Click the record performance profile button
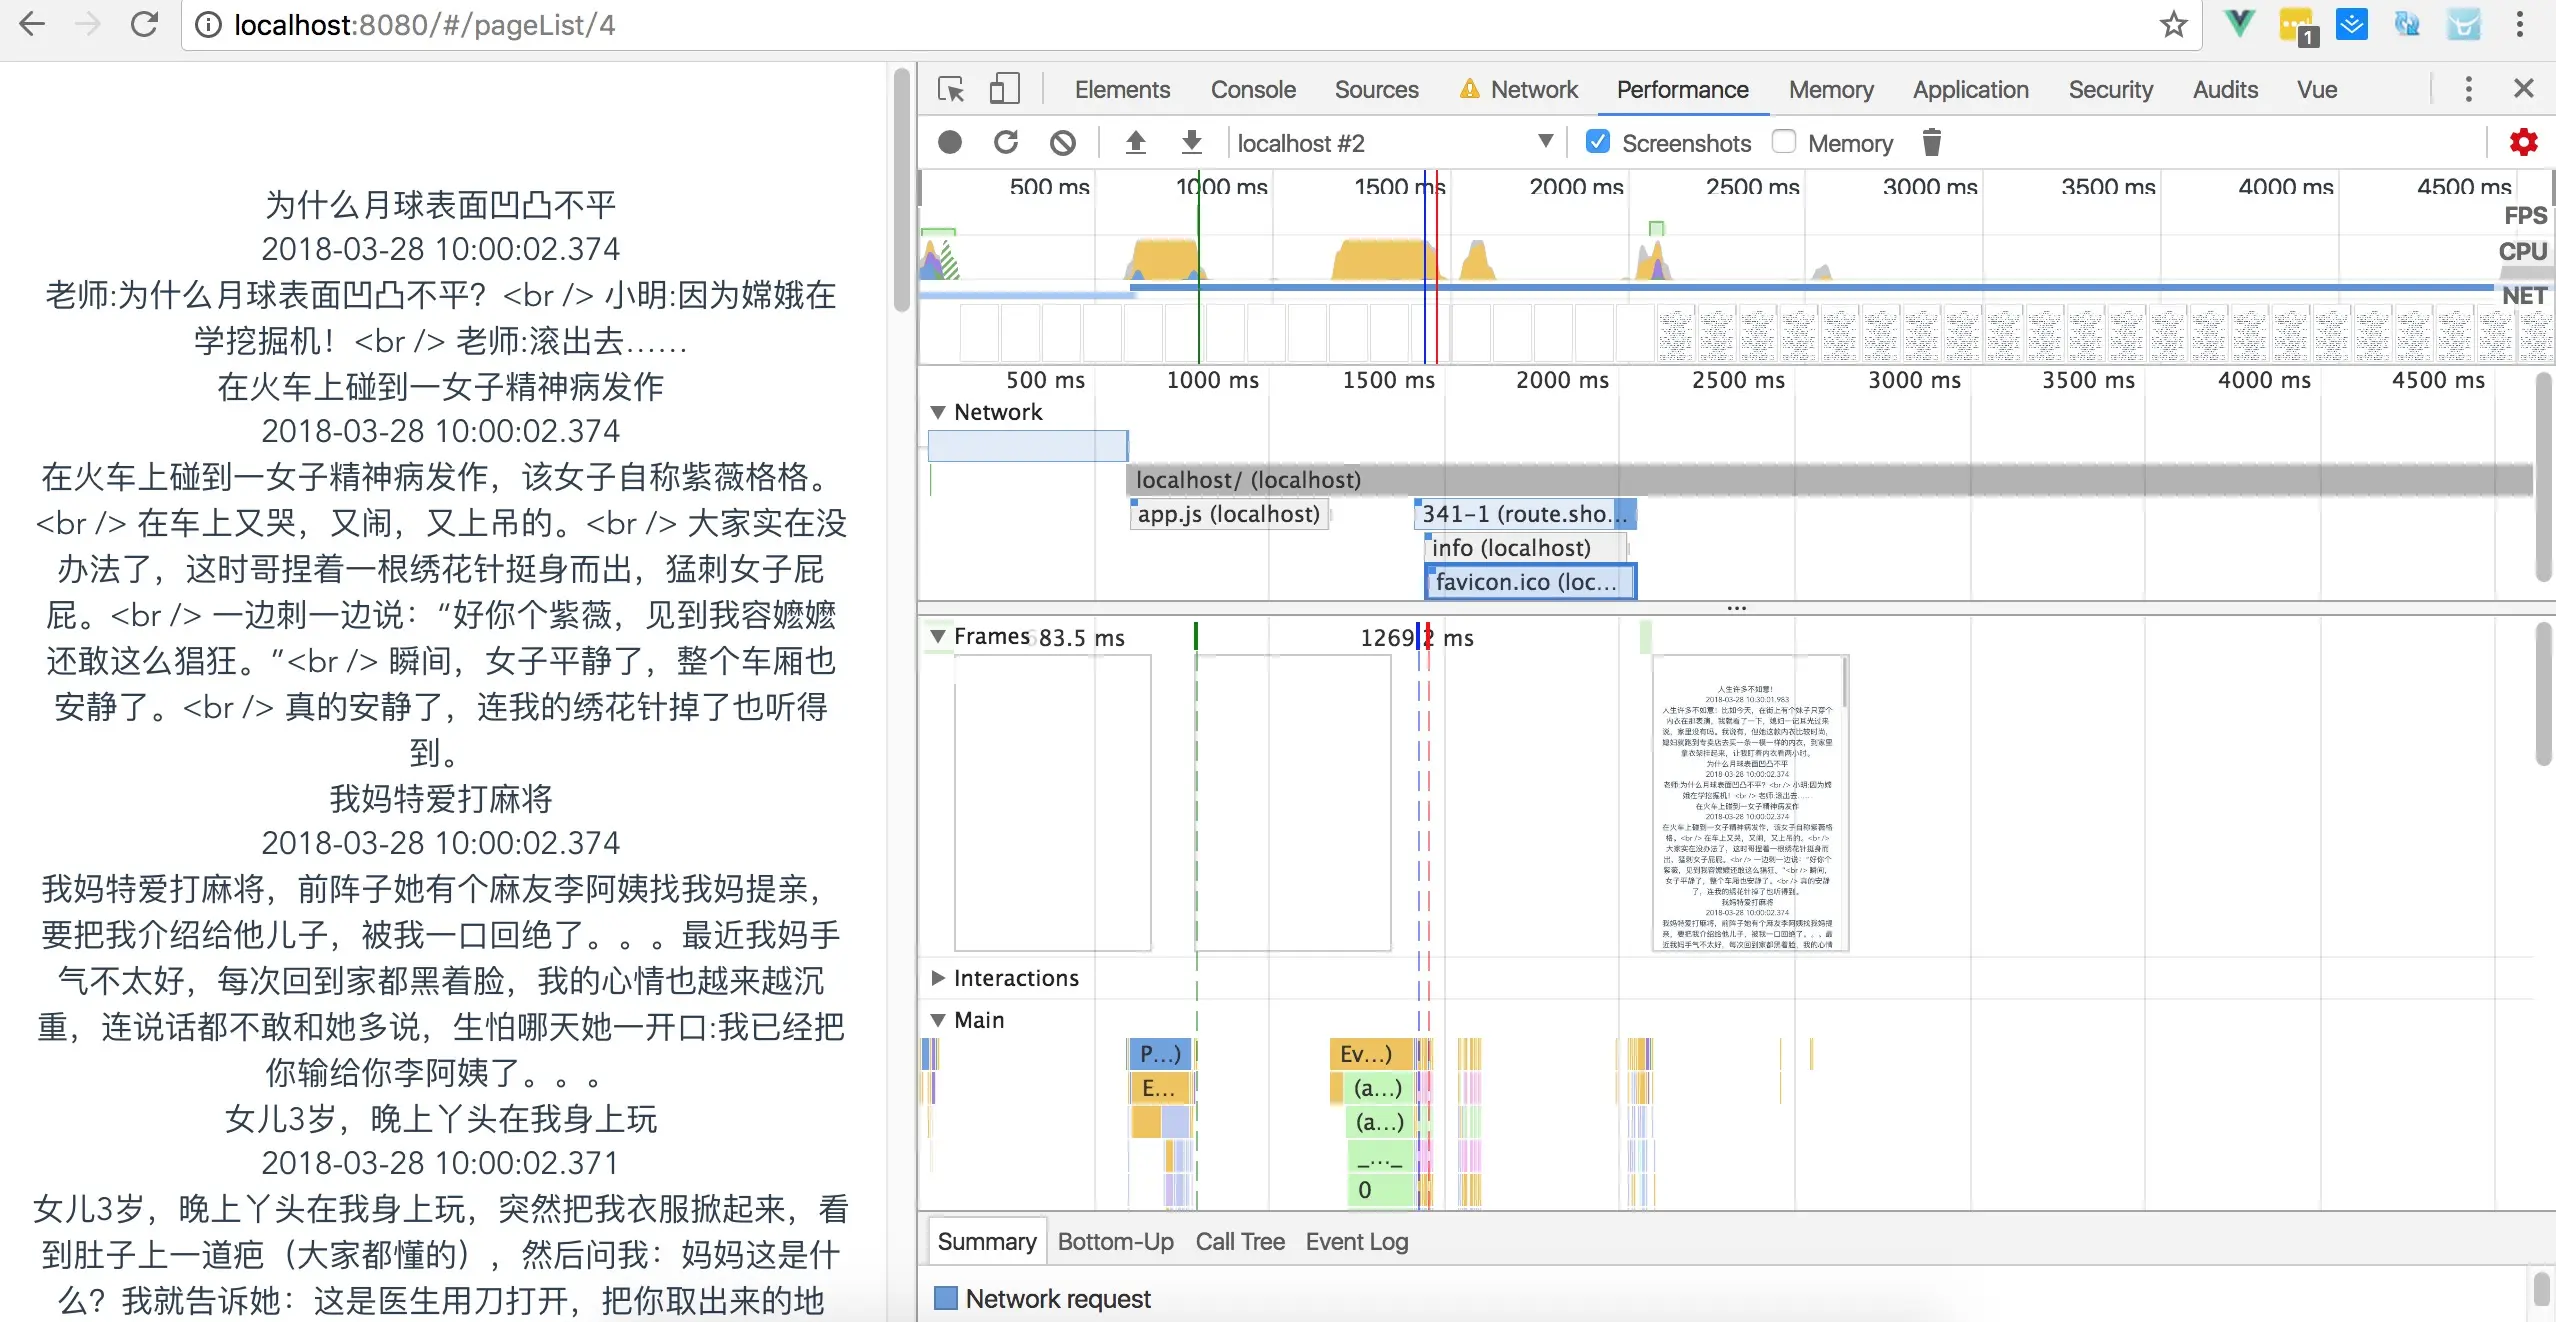The height and width of the screenshot is (1322, 2556). (x=950, y=143)
